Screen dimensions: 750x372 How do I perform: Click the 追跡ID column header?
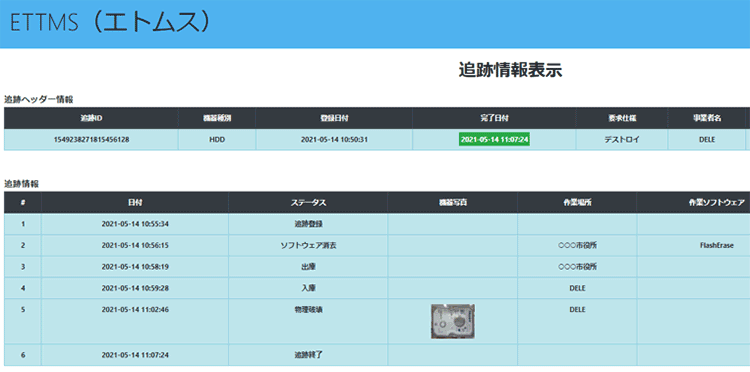click(x=91, y=118)
